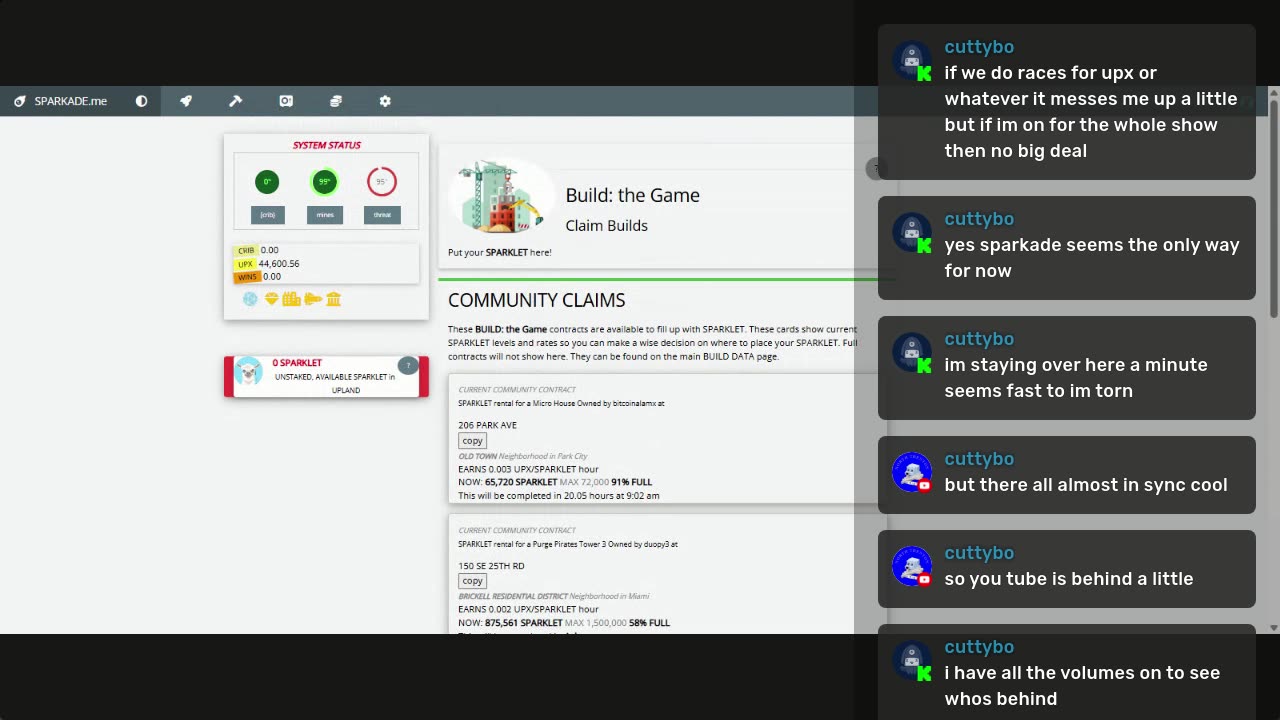The image size is (1280, 720).
Task: Click the yellow factory buildings icon
Action: coord(291,299)
